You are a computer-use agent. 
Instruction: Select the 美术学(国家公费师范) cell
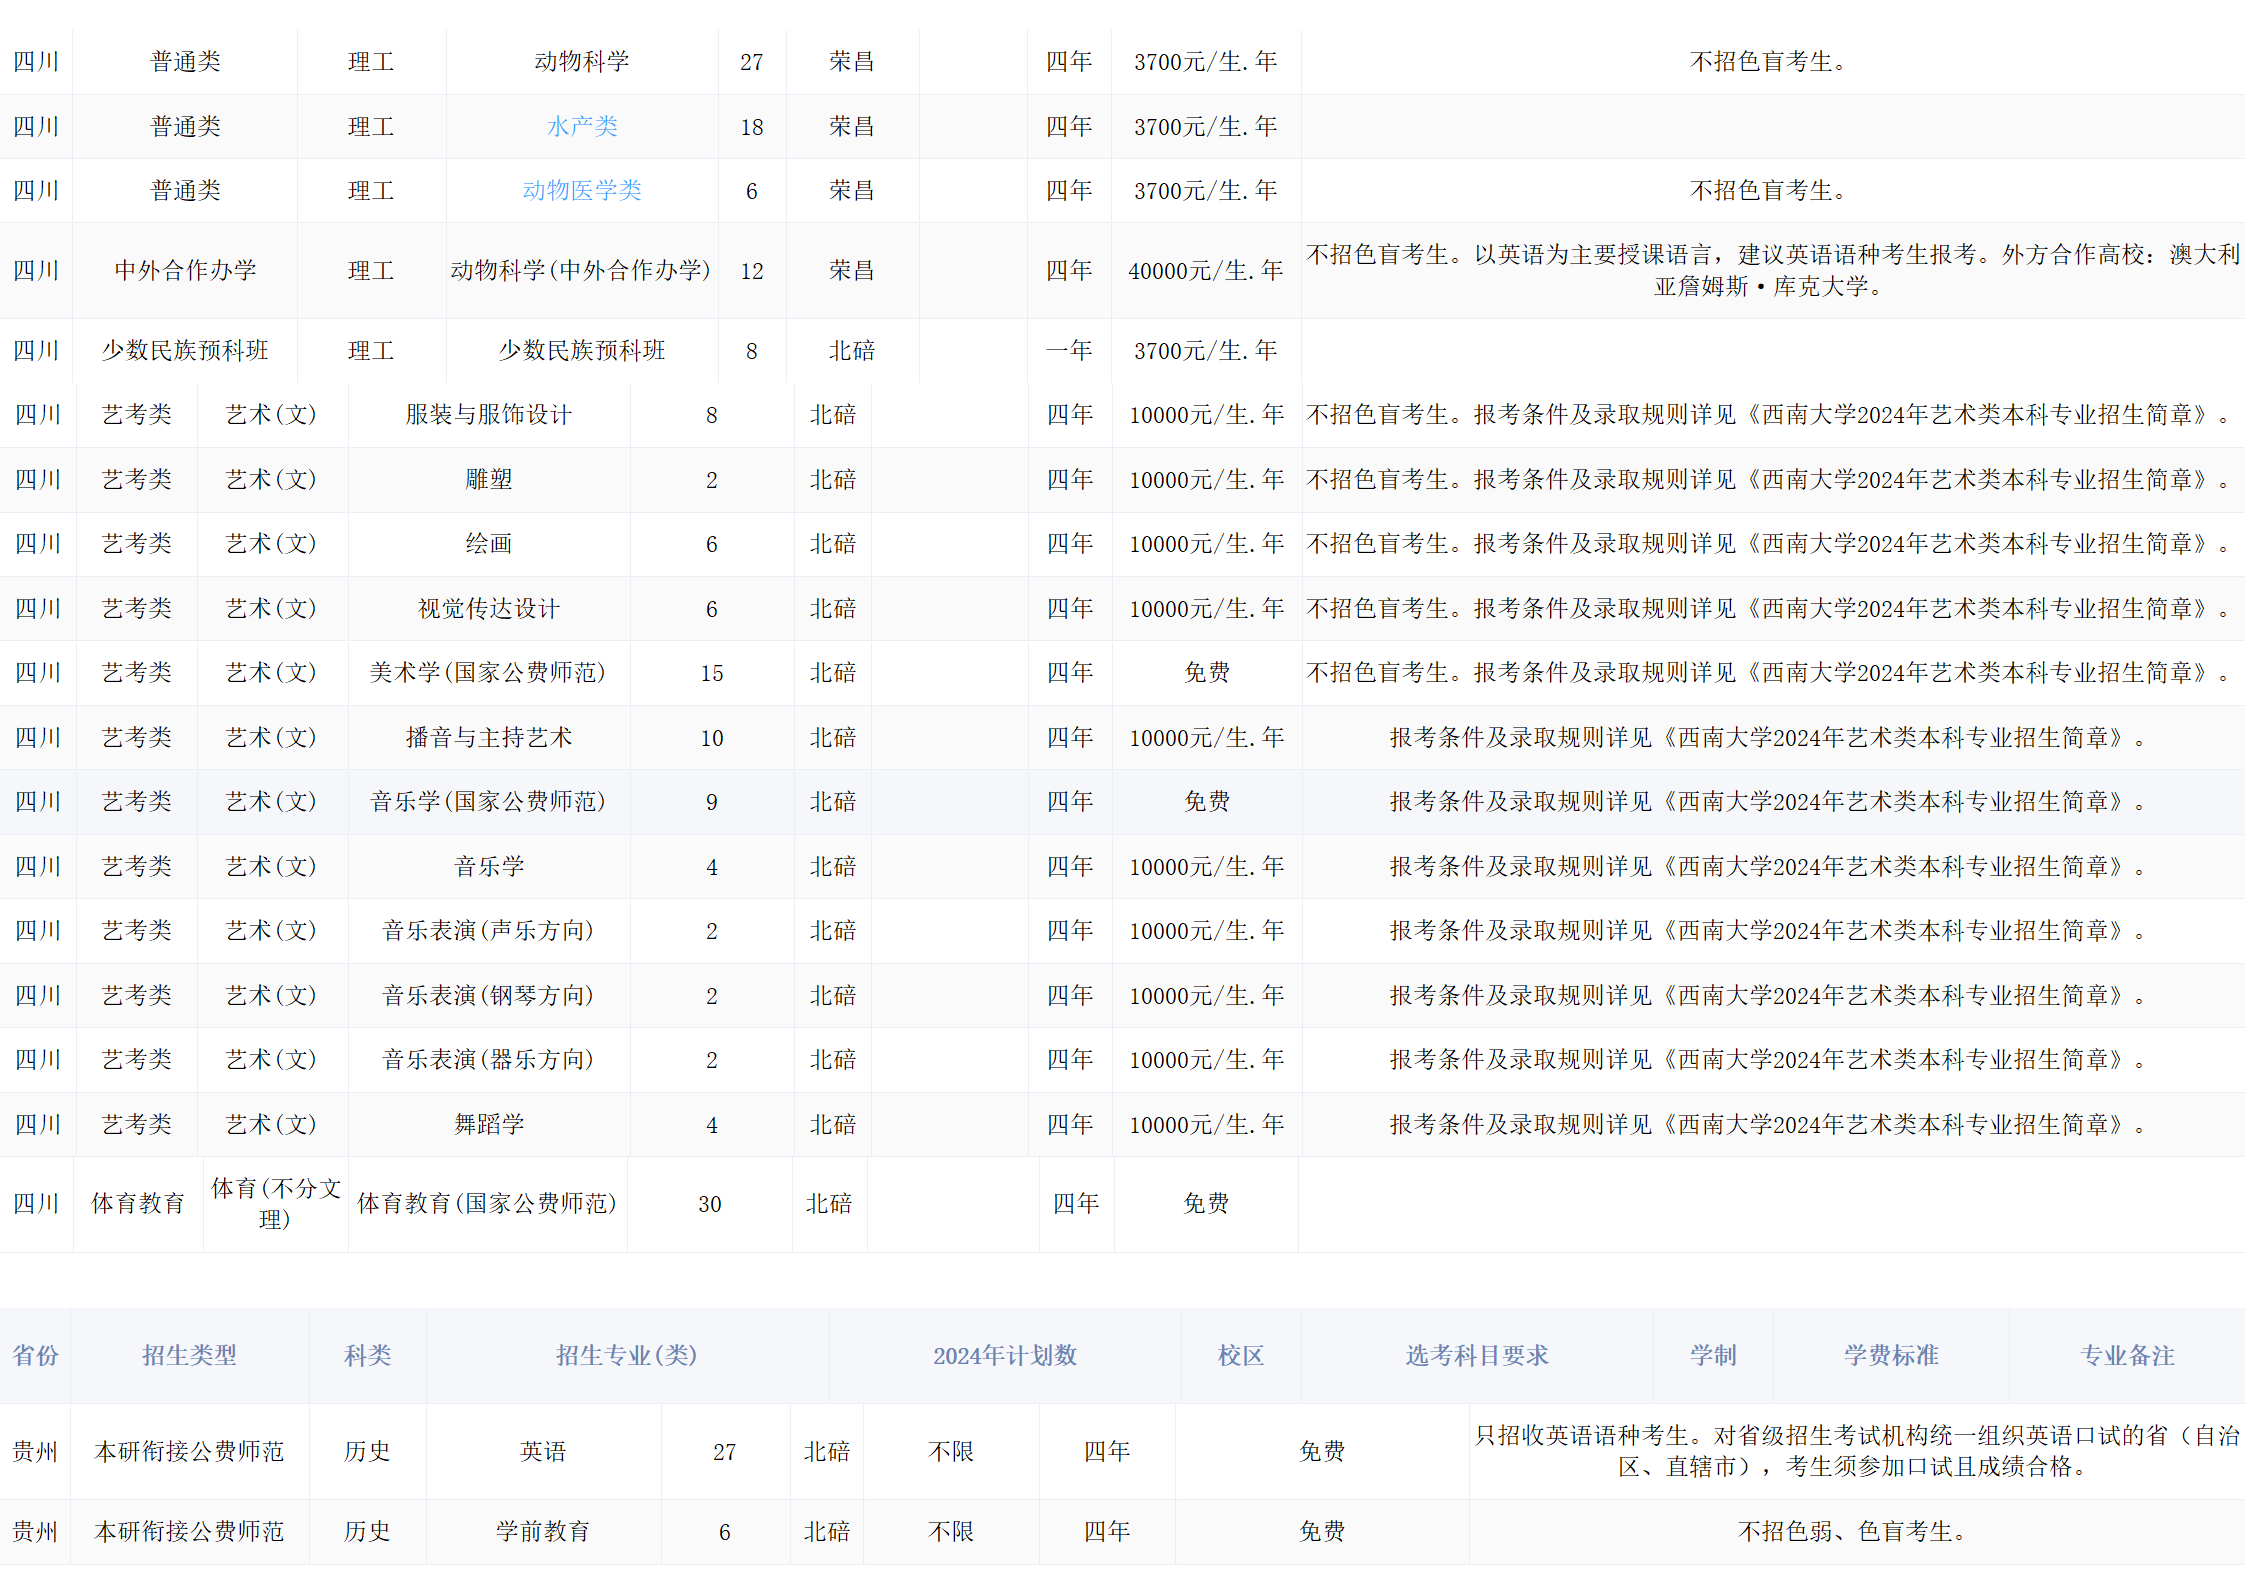[488, 672]
